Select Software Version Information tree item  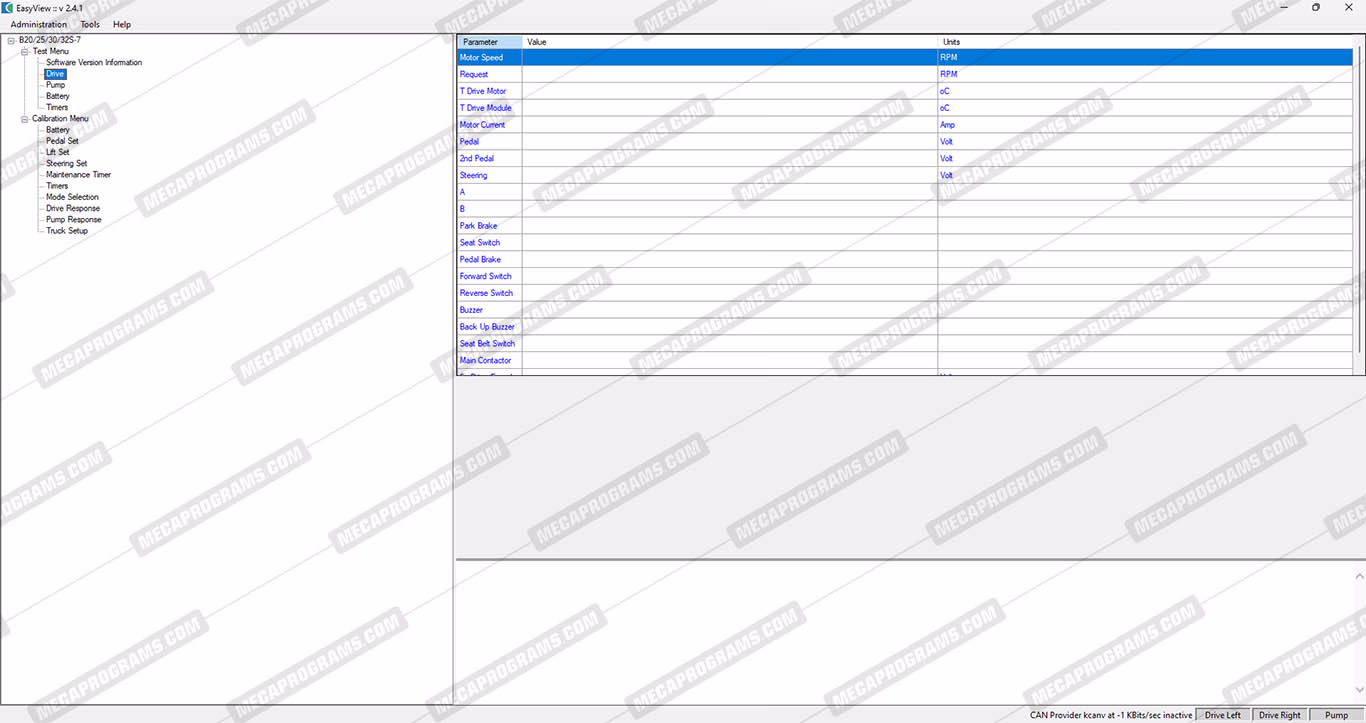point(94,63)
